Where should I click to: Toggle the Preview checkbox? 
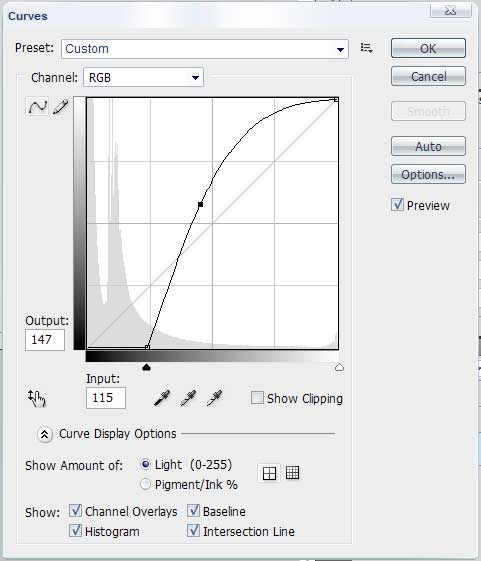click(x=397, y=205)
